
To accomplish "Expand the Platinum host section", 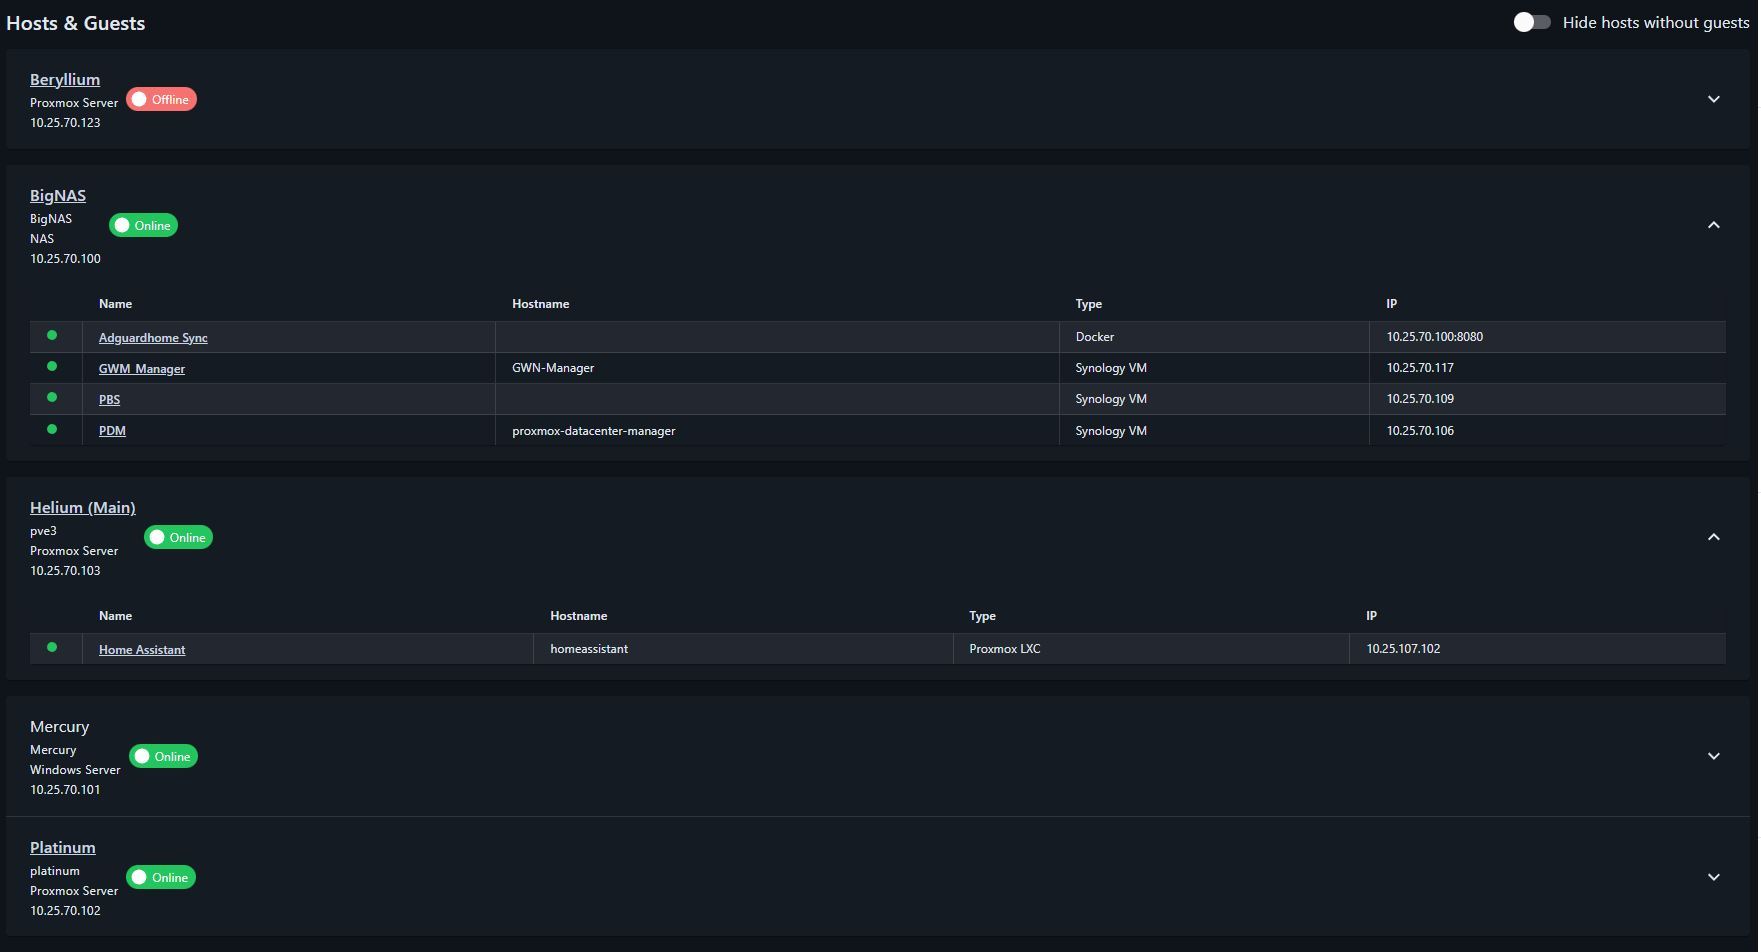I will coord(1713,877).
